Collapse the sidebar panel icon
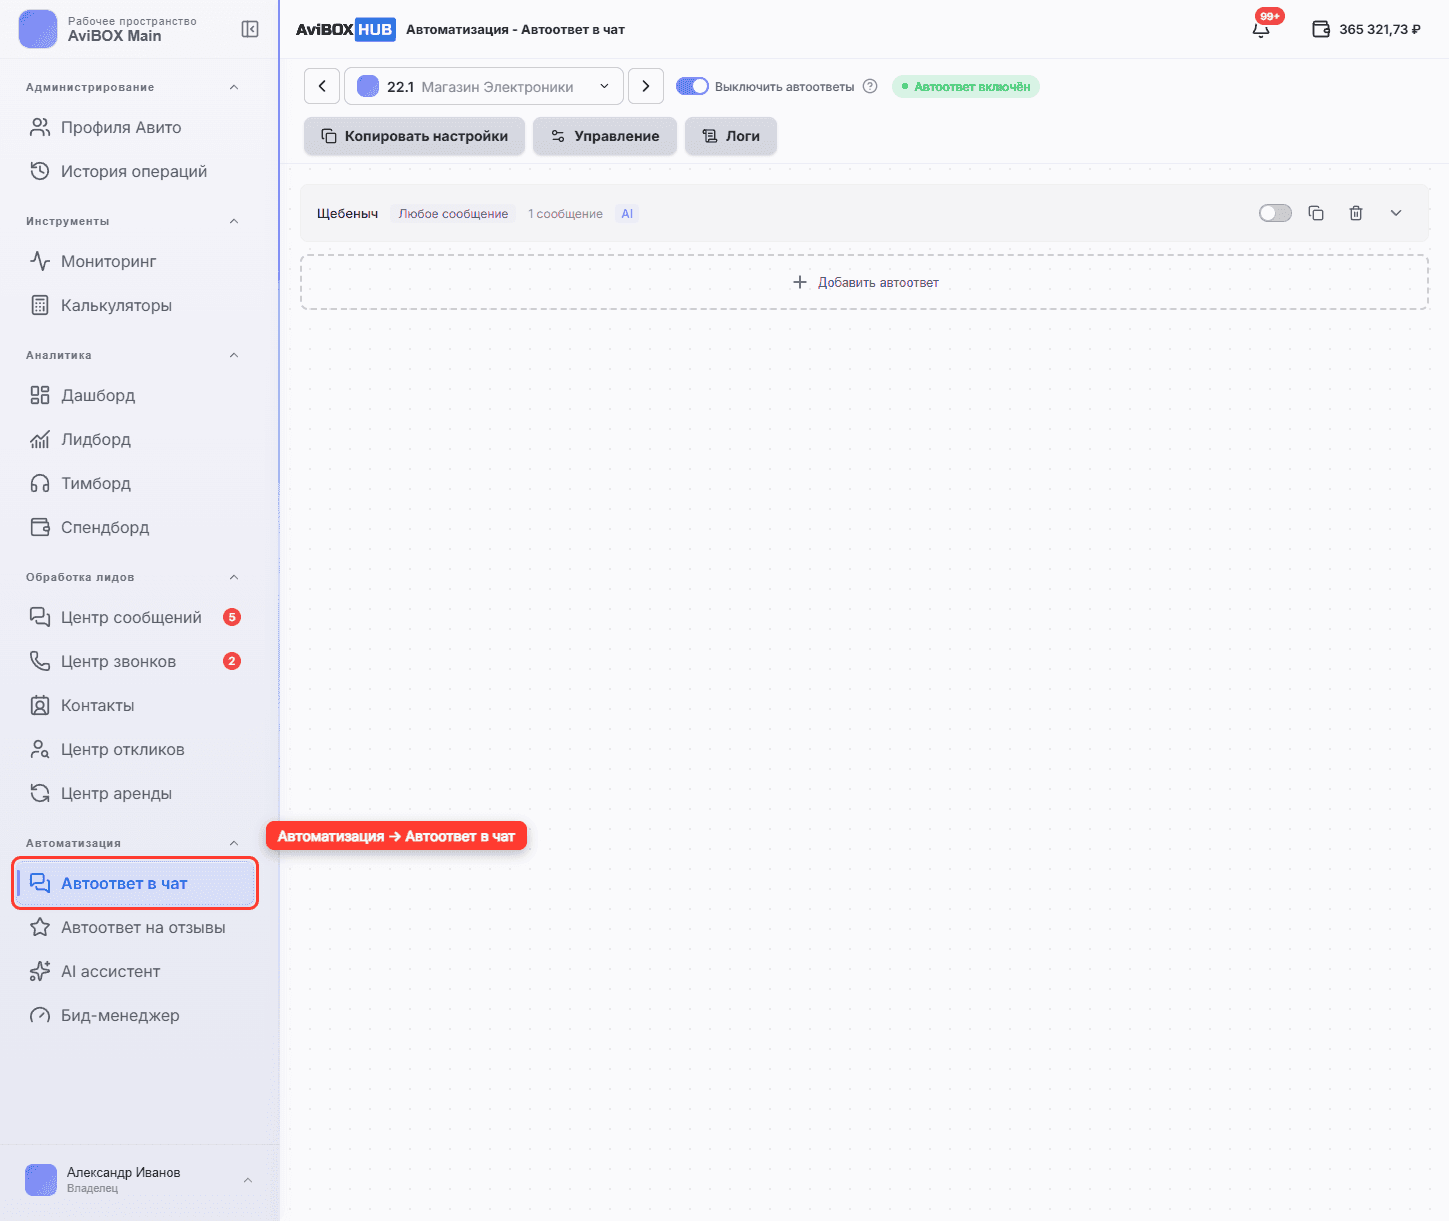Viewport: 1449px width, 1221px height. pyautogui.click(x=250, y=29)
